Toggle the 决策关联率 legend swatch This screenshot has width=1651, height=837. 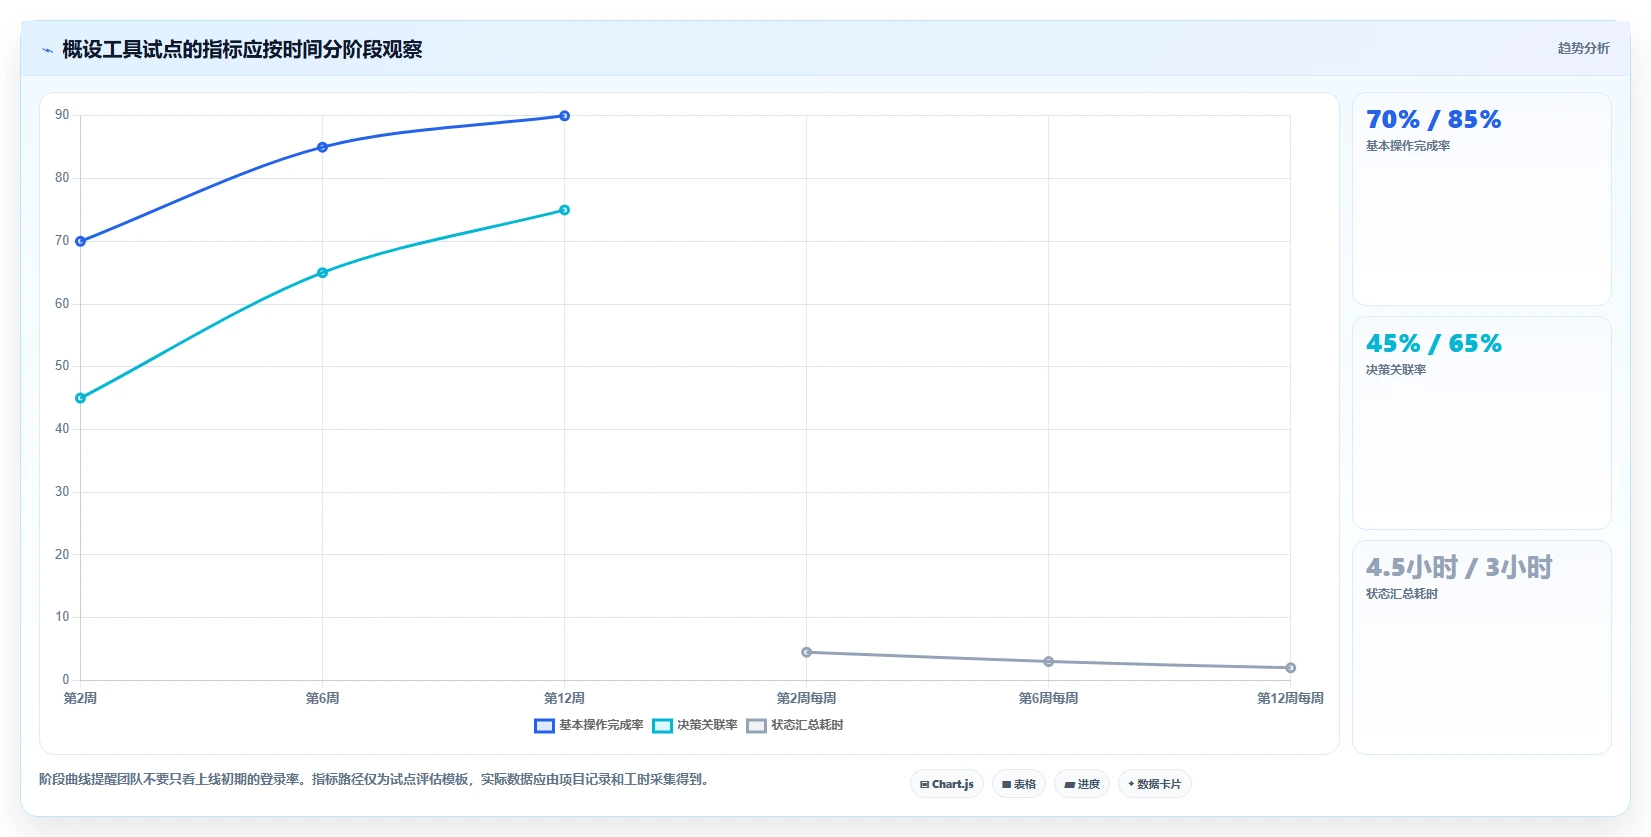[662, 726]
